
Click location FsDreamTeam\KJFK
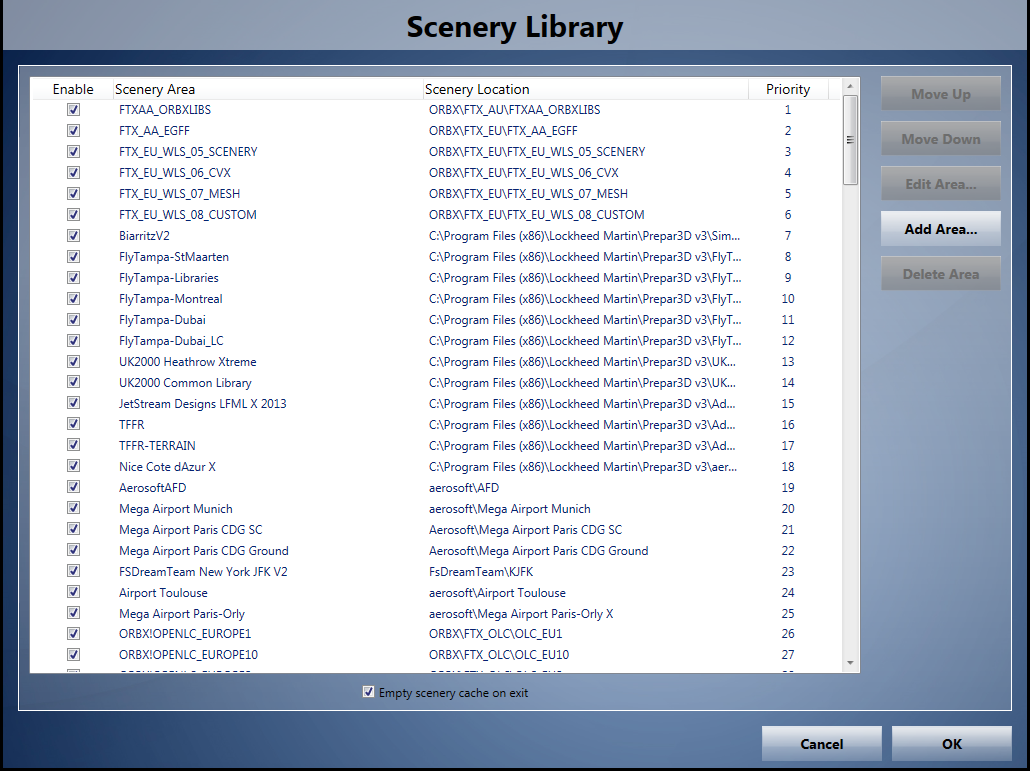481,572
